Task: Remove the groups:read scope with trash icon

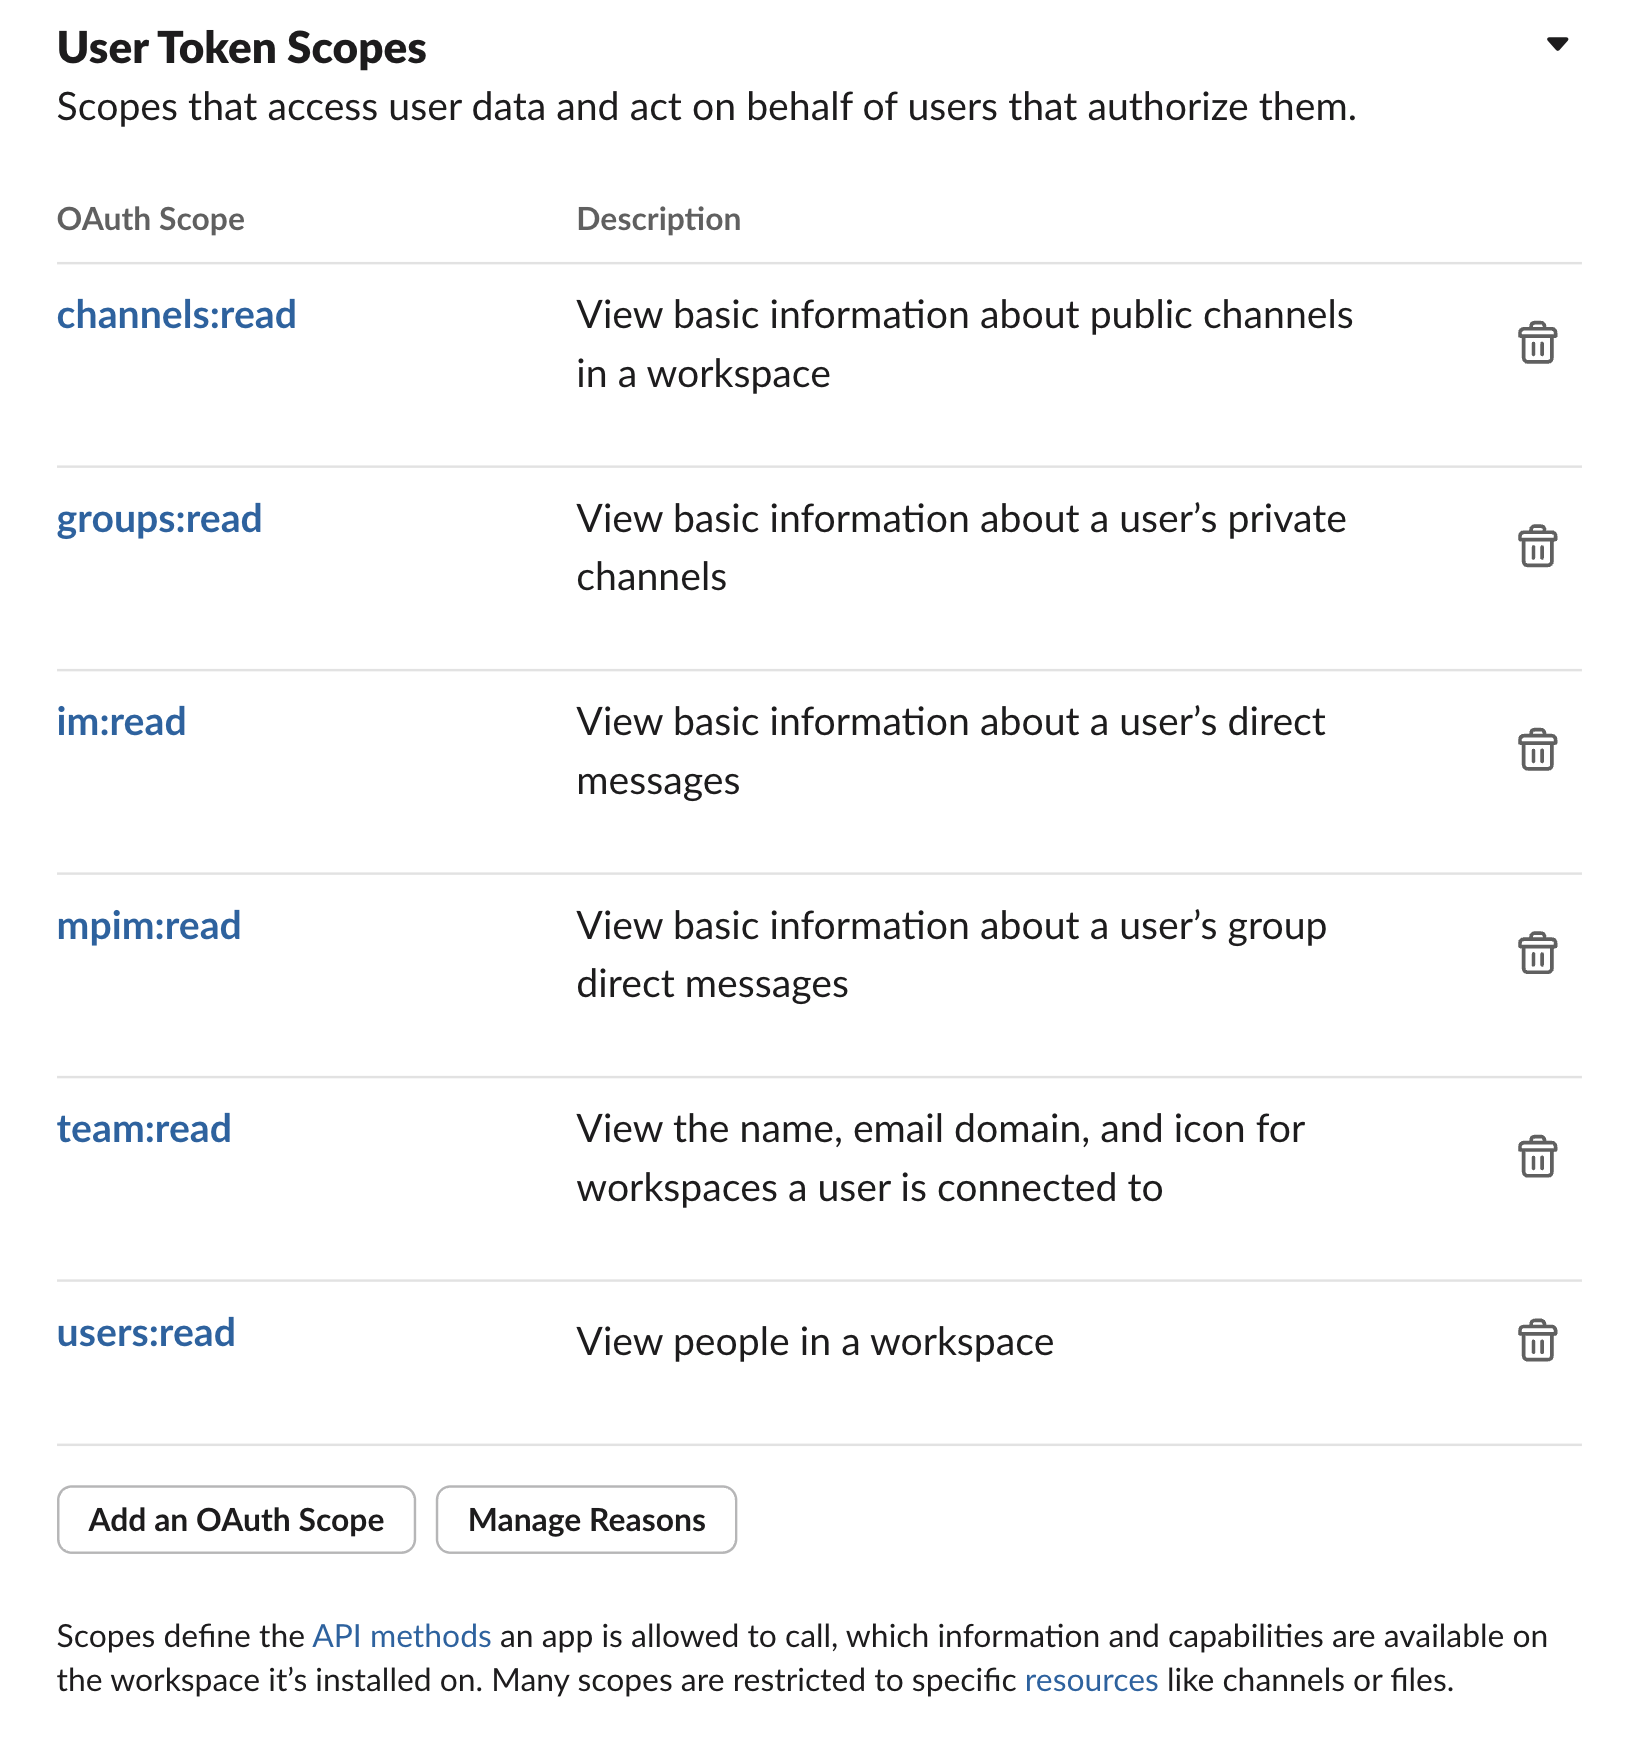Action: pyautogui.click(x=1537, y=546)
